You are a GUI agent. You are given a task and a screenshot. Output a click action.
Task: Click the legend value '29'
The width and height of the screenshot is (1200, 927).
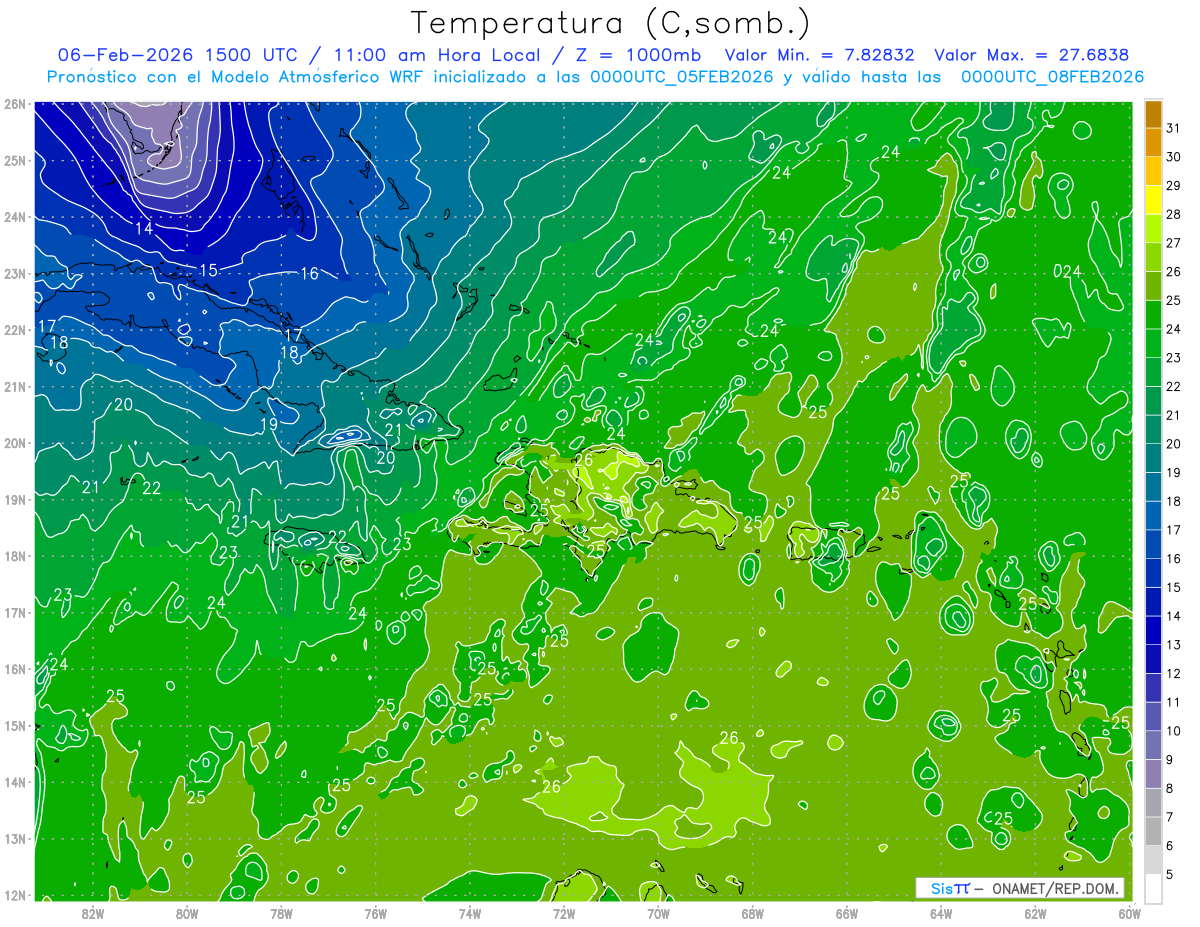[1174, 186]
